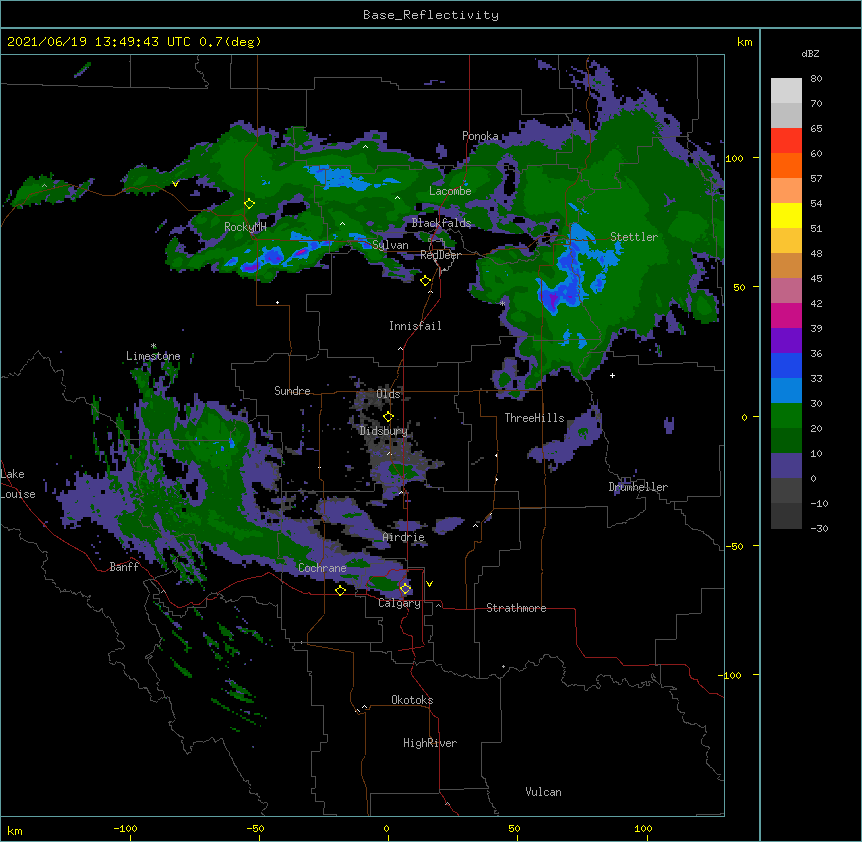Screen dimensions: 862x842
Task: Click the km unit label at top right
Action: click(744, 42)
